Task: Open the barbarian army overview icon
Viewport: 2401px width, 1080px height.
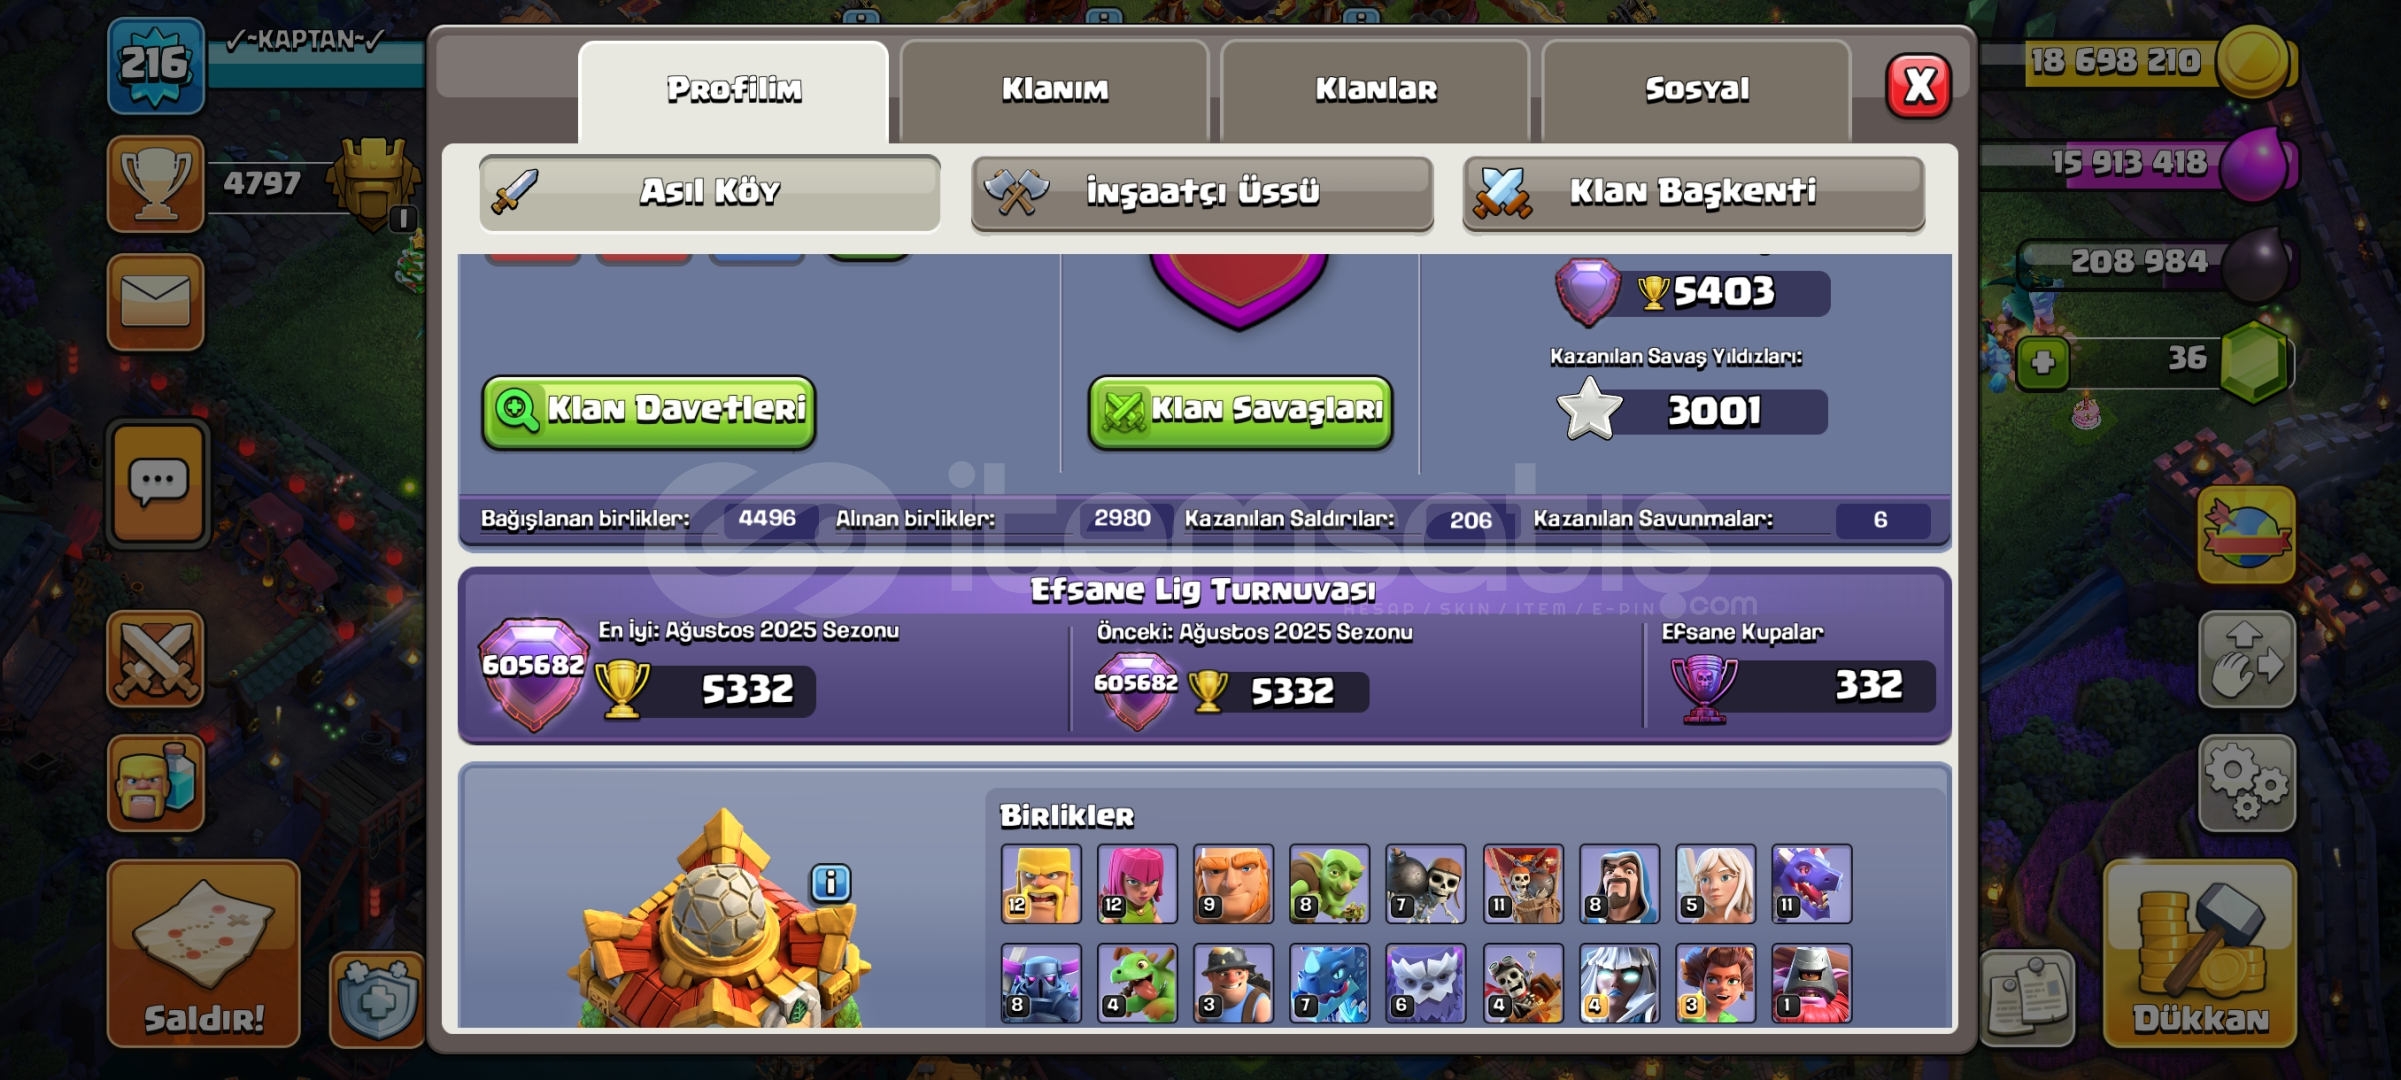Action: click(x=155, y=783)
